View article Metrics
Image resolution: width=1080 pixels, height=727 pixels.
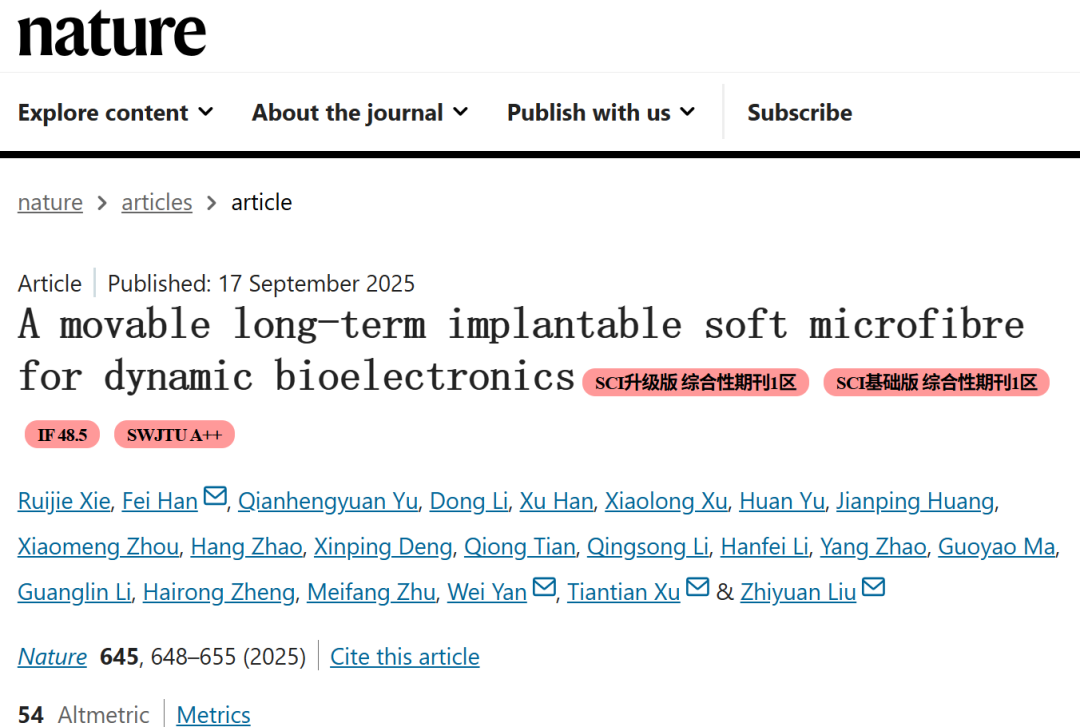point(213,714)
